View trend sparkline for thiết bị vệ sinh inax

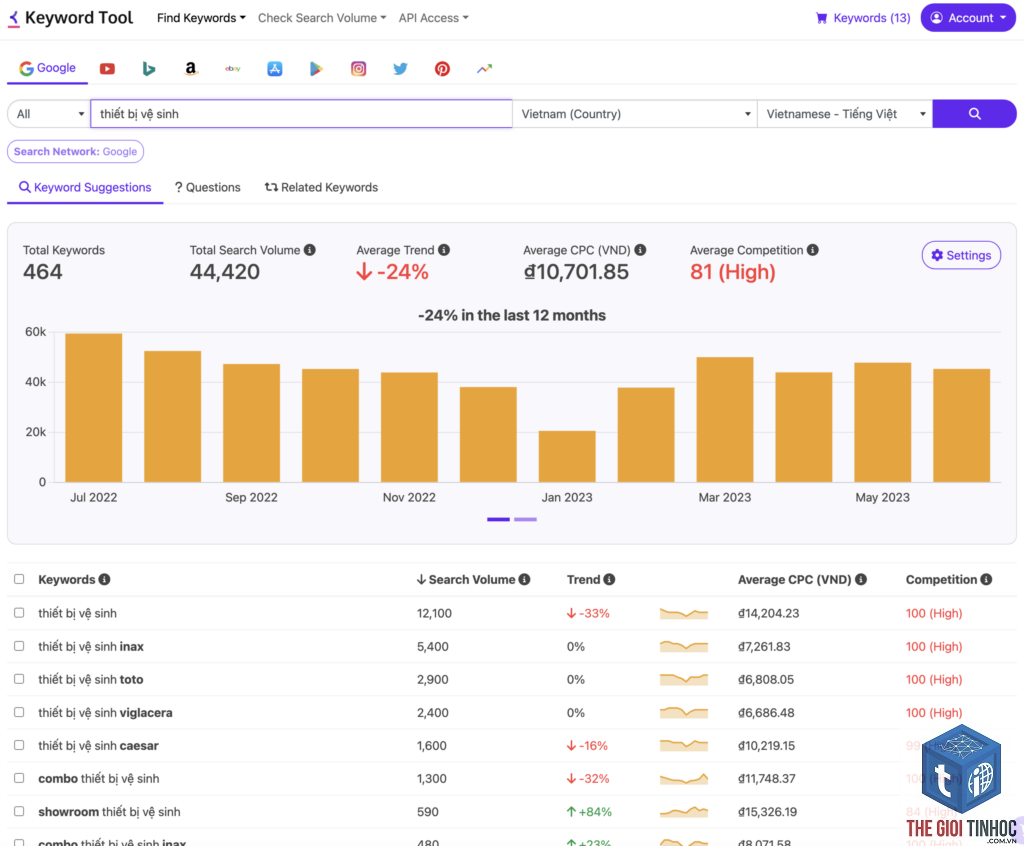pos(684,647)
